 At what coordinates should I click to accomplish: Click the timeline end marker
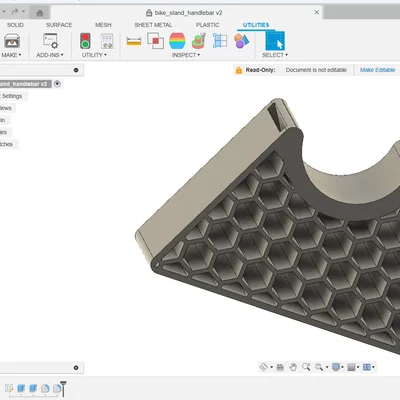[x=63, y=389]
